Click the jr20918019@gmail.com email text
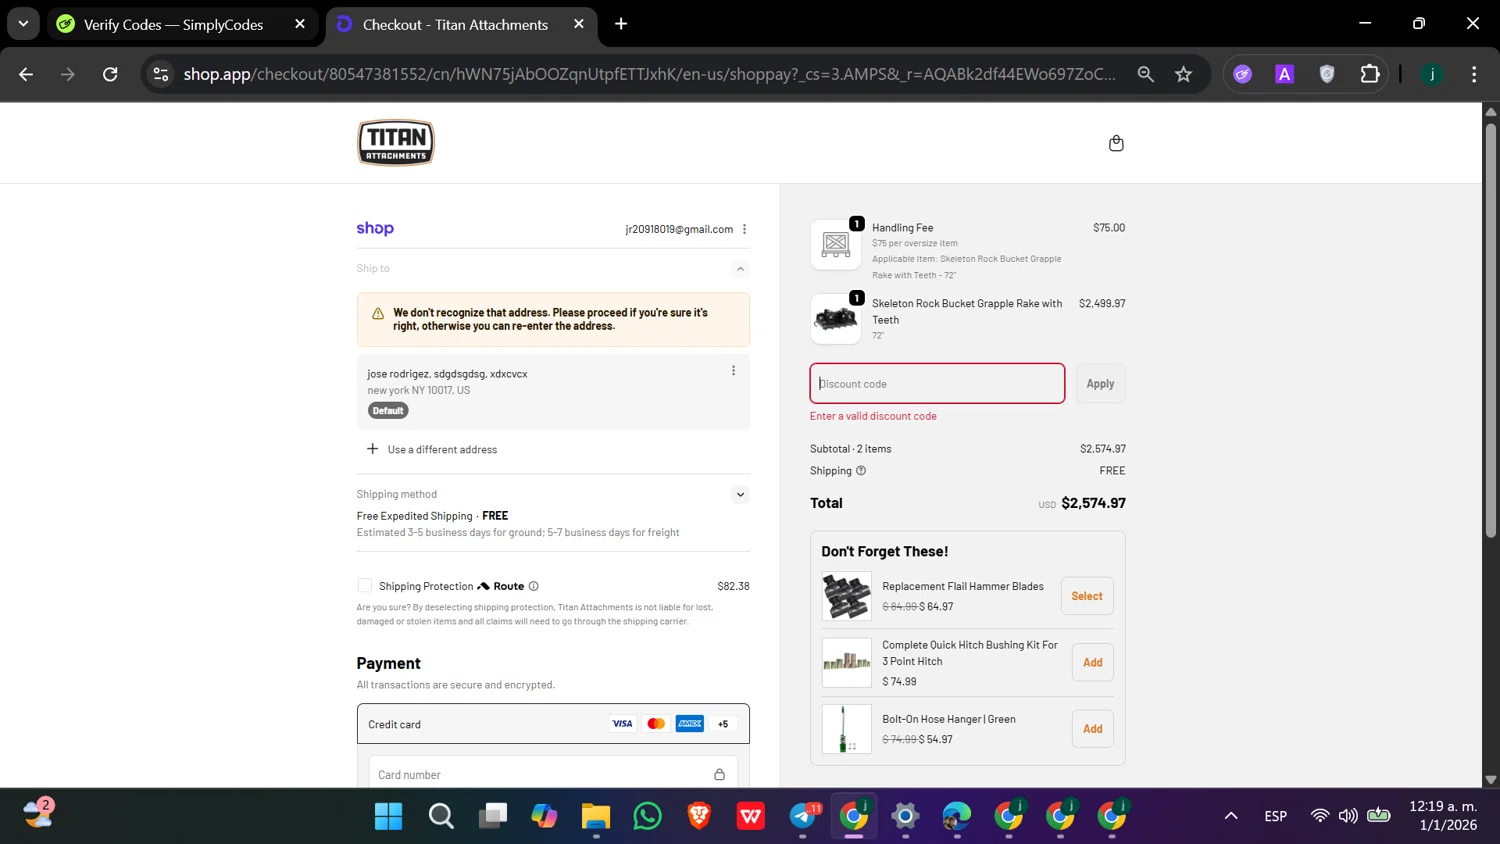Screen dimensions: 1500x844 tap(679, 229)
